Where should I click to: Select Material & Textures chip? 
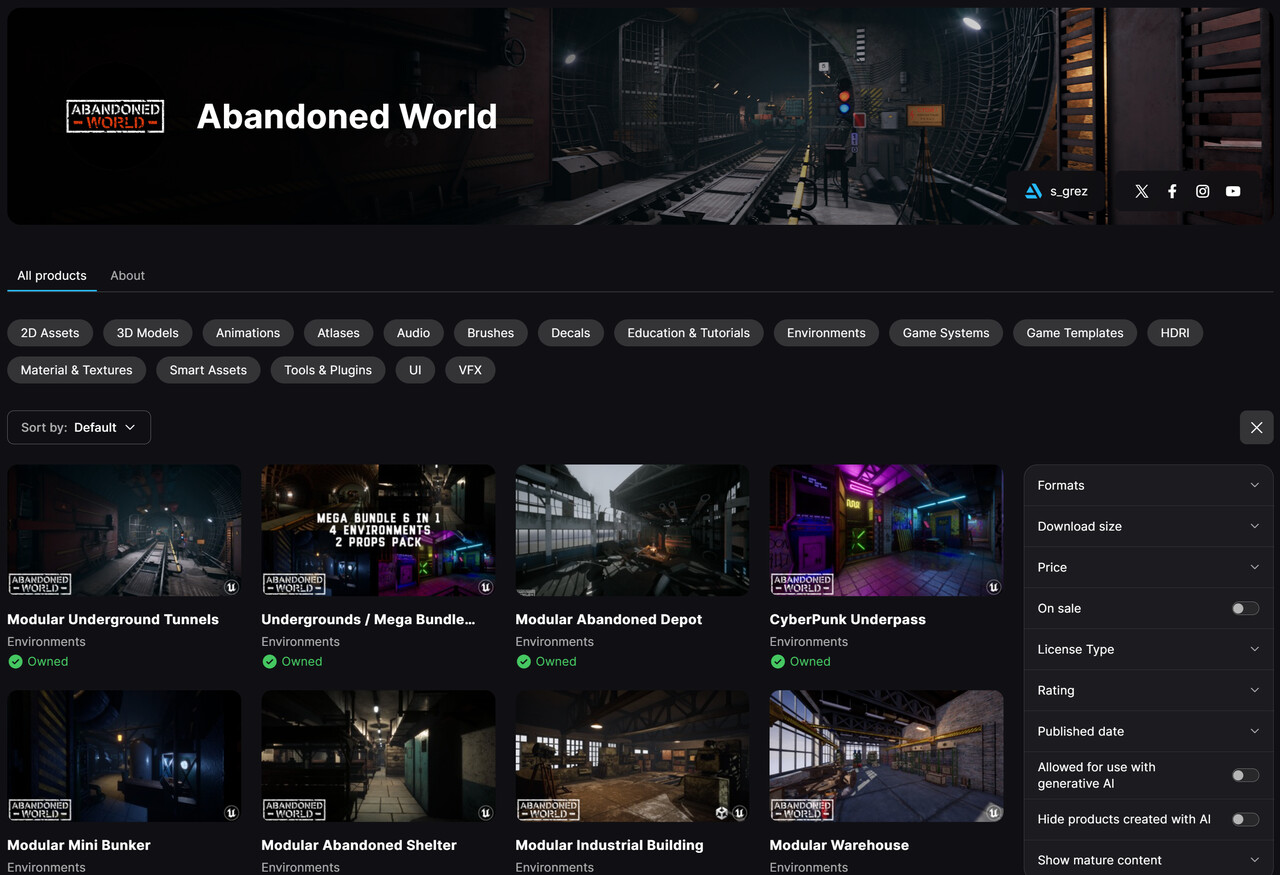pos(77,370)
